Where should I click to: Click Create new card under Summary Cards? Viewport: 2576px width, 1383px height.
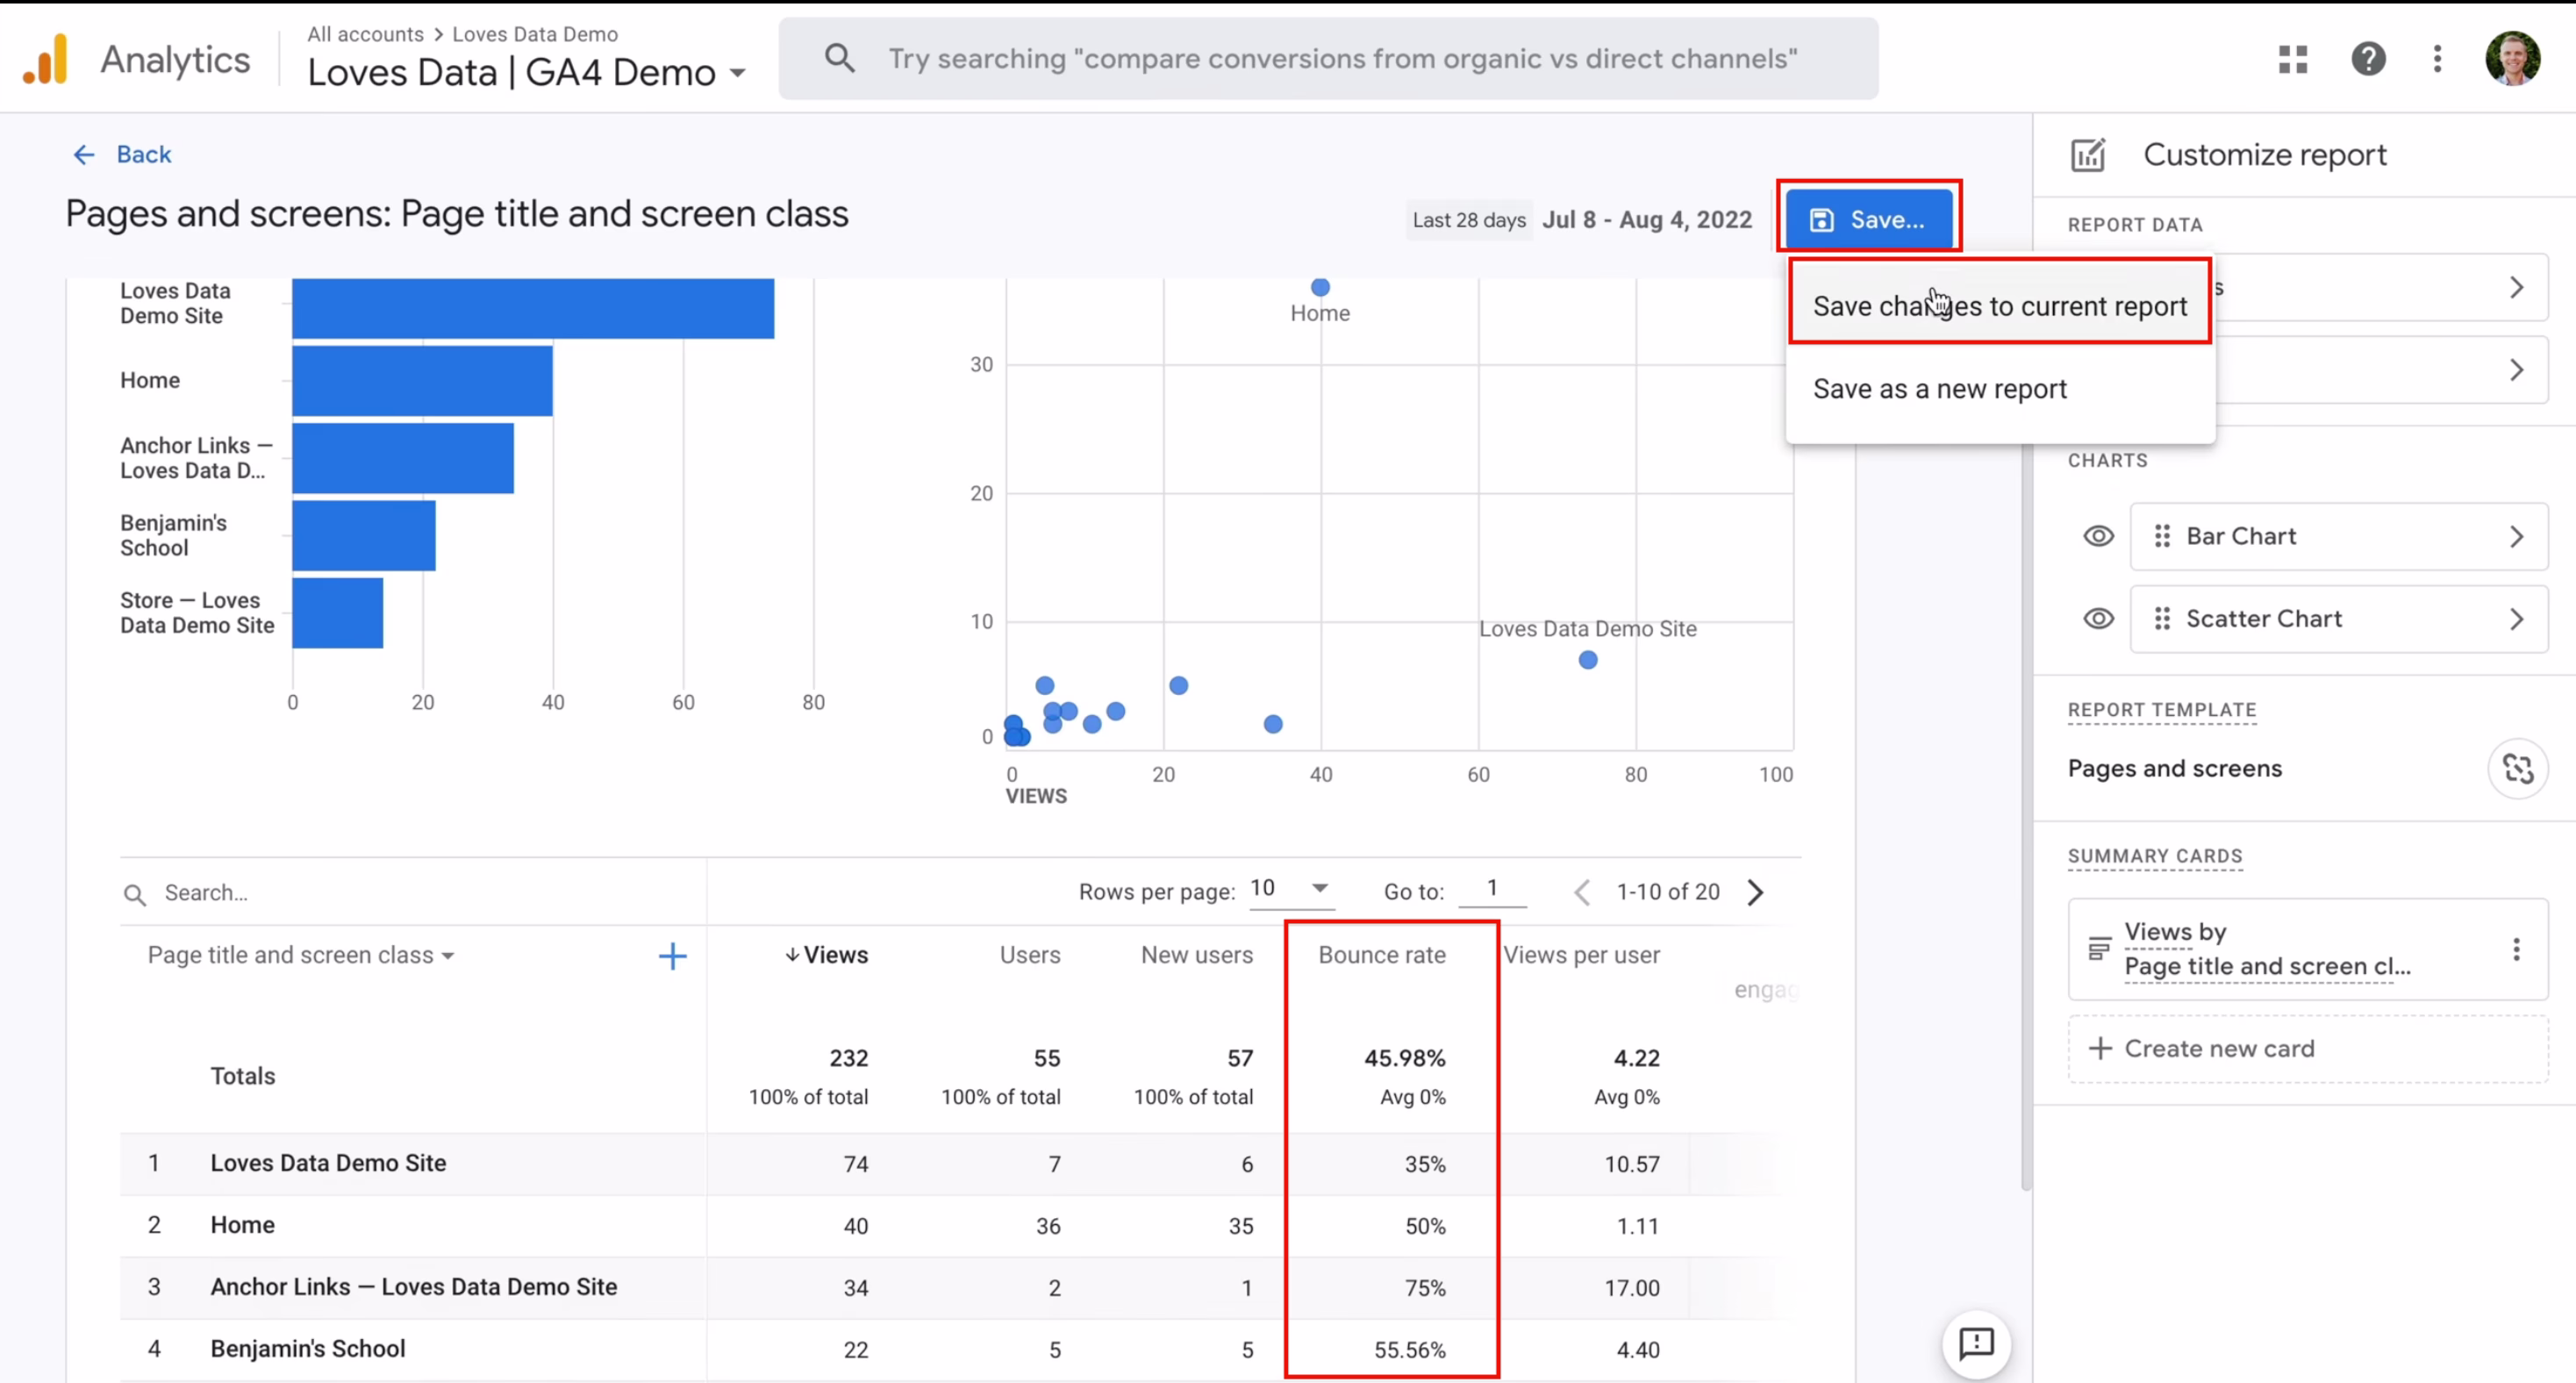click(2218, 1048)
